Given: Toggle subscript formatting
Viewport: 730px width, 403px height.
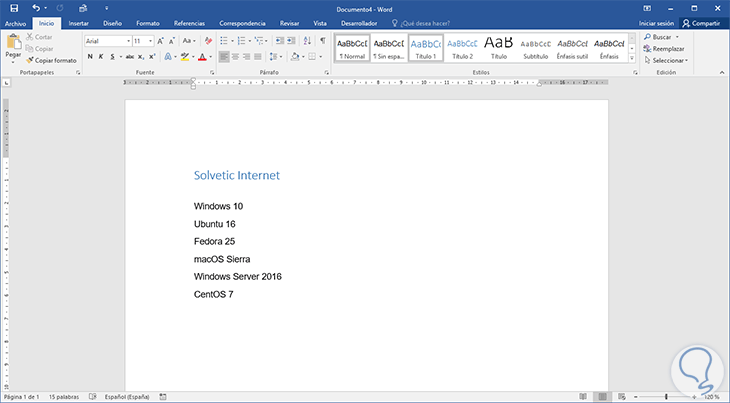Looking at the screenshot, I should 141,57.
